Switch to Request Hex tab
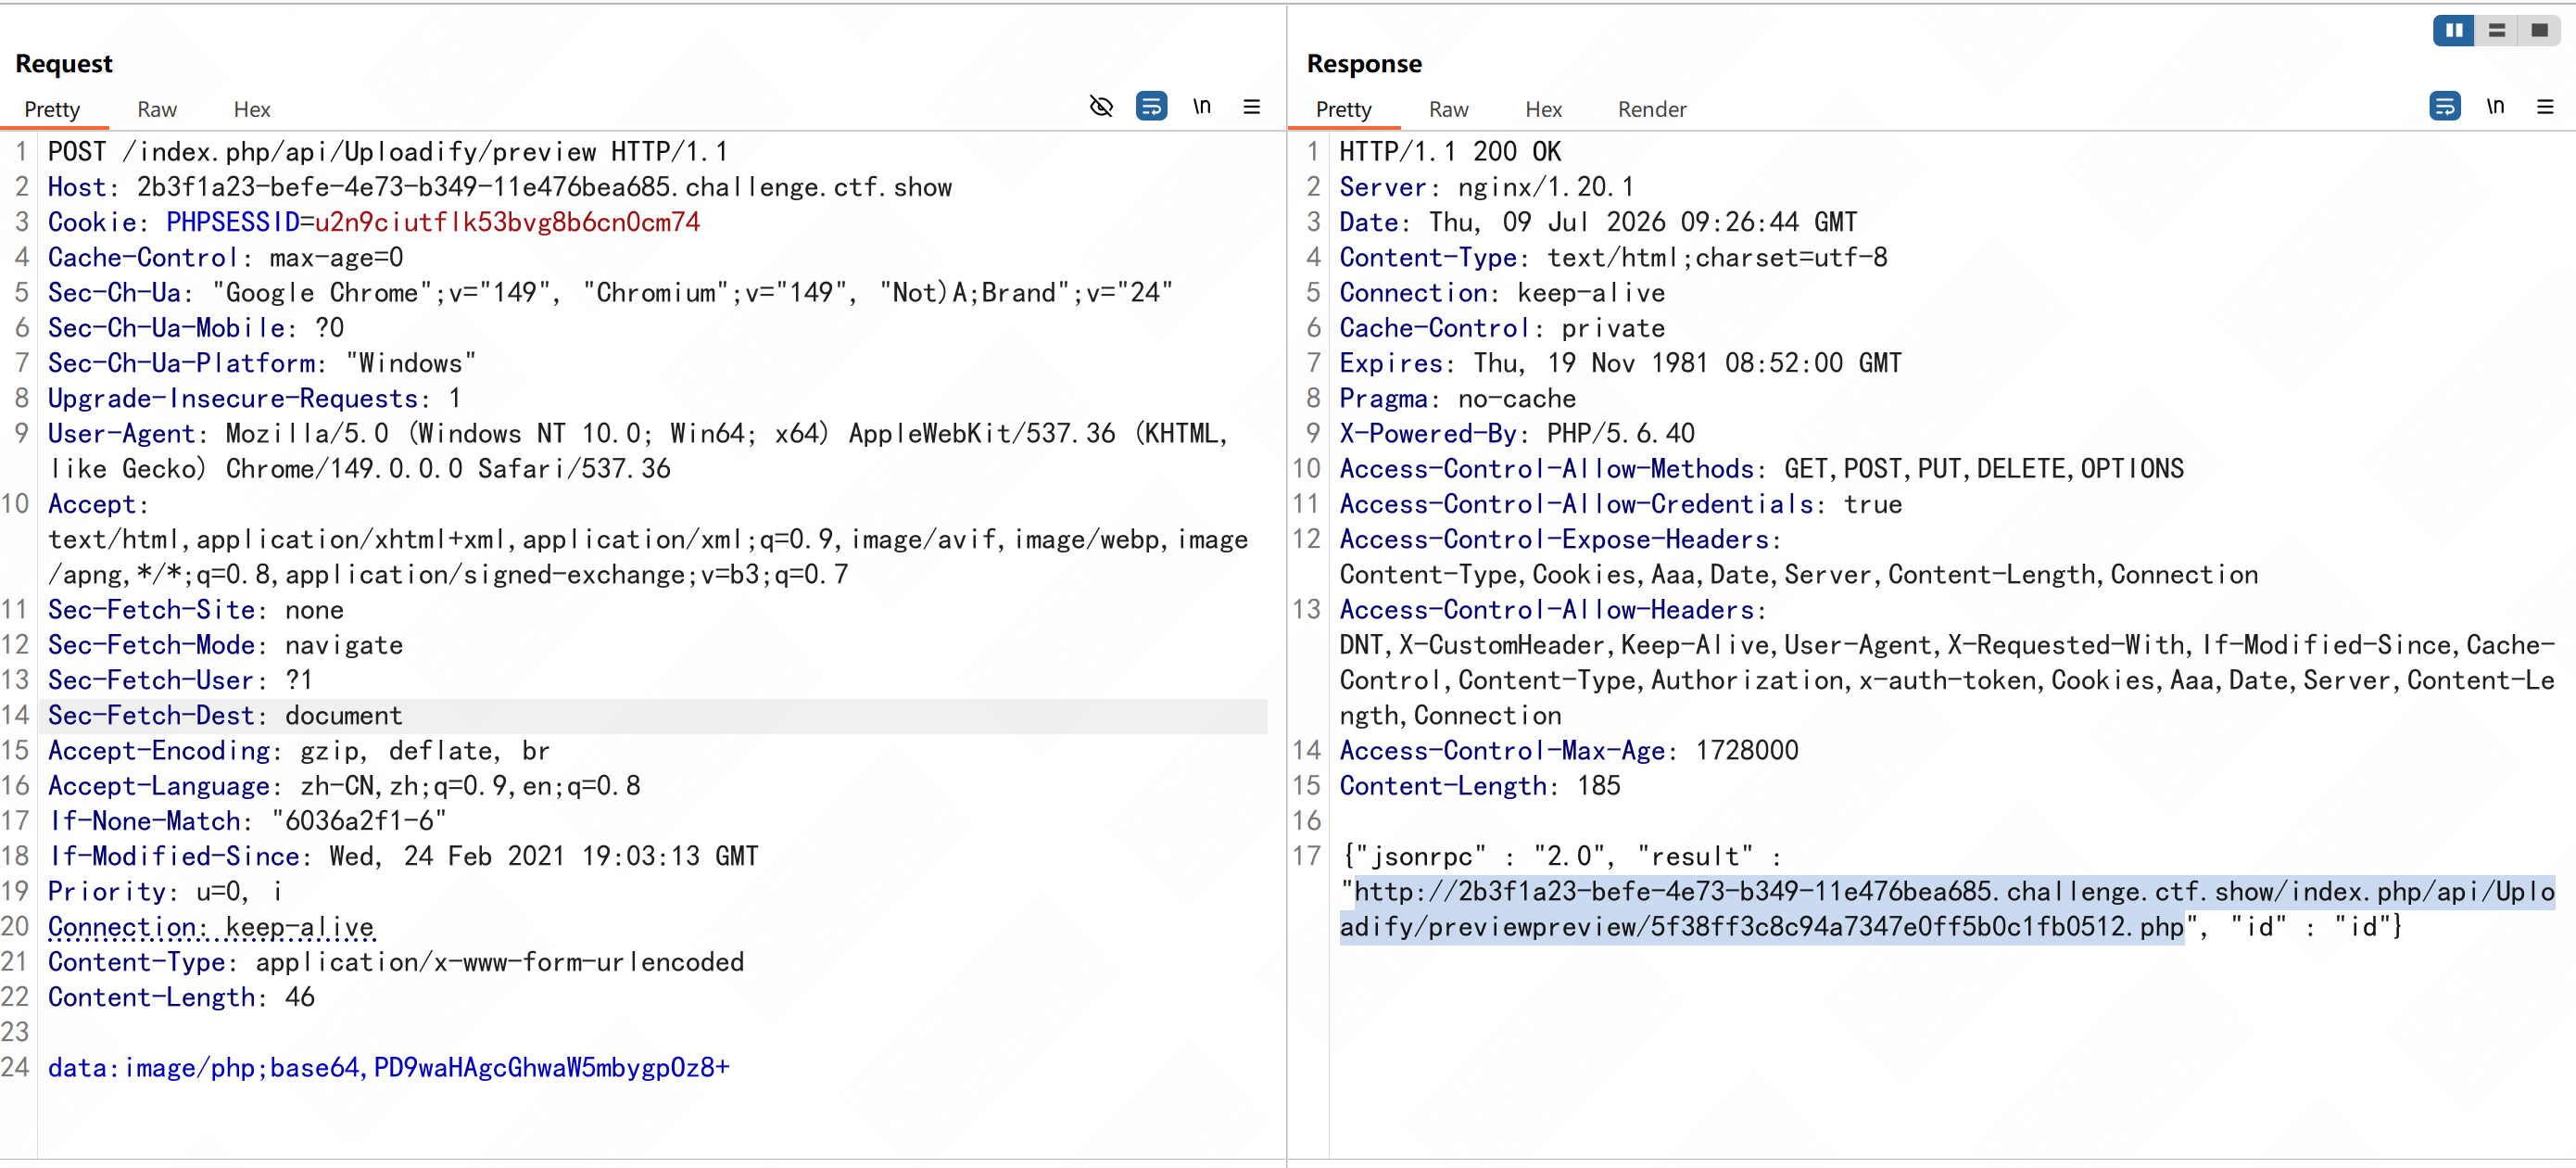 (x=252, y=109)
